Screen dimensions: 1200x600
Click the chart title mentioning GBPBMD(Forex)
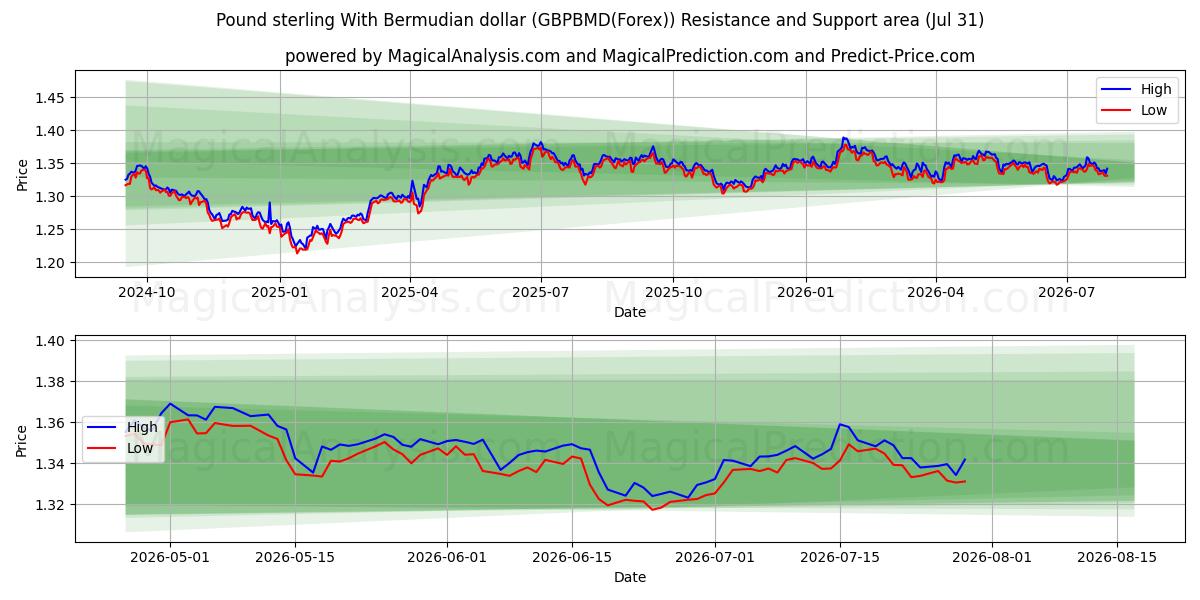[x=600, y=20]
